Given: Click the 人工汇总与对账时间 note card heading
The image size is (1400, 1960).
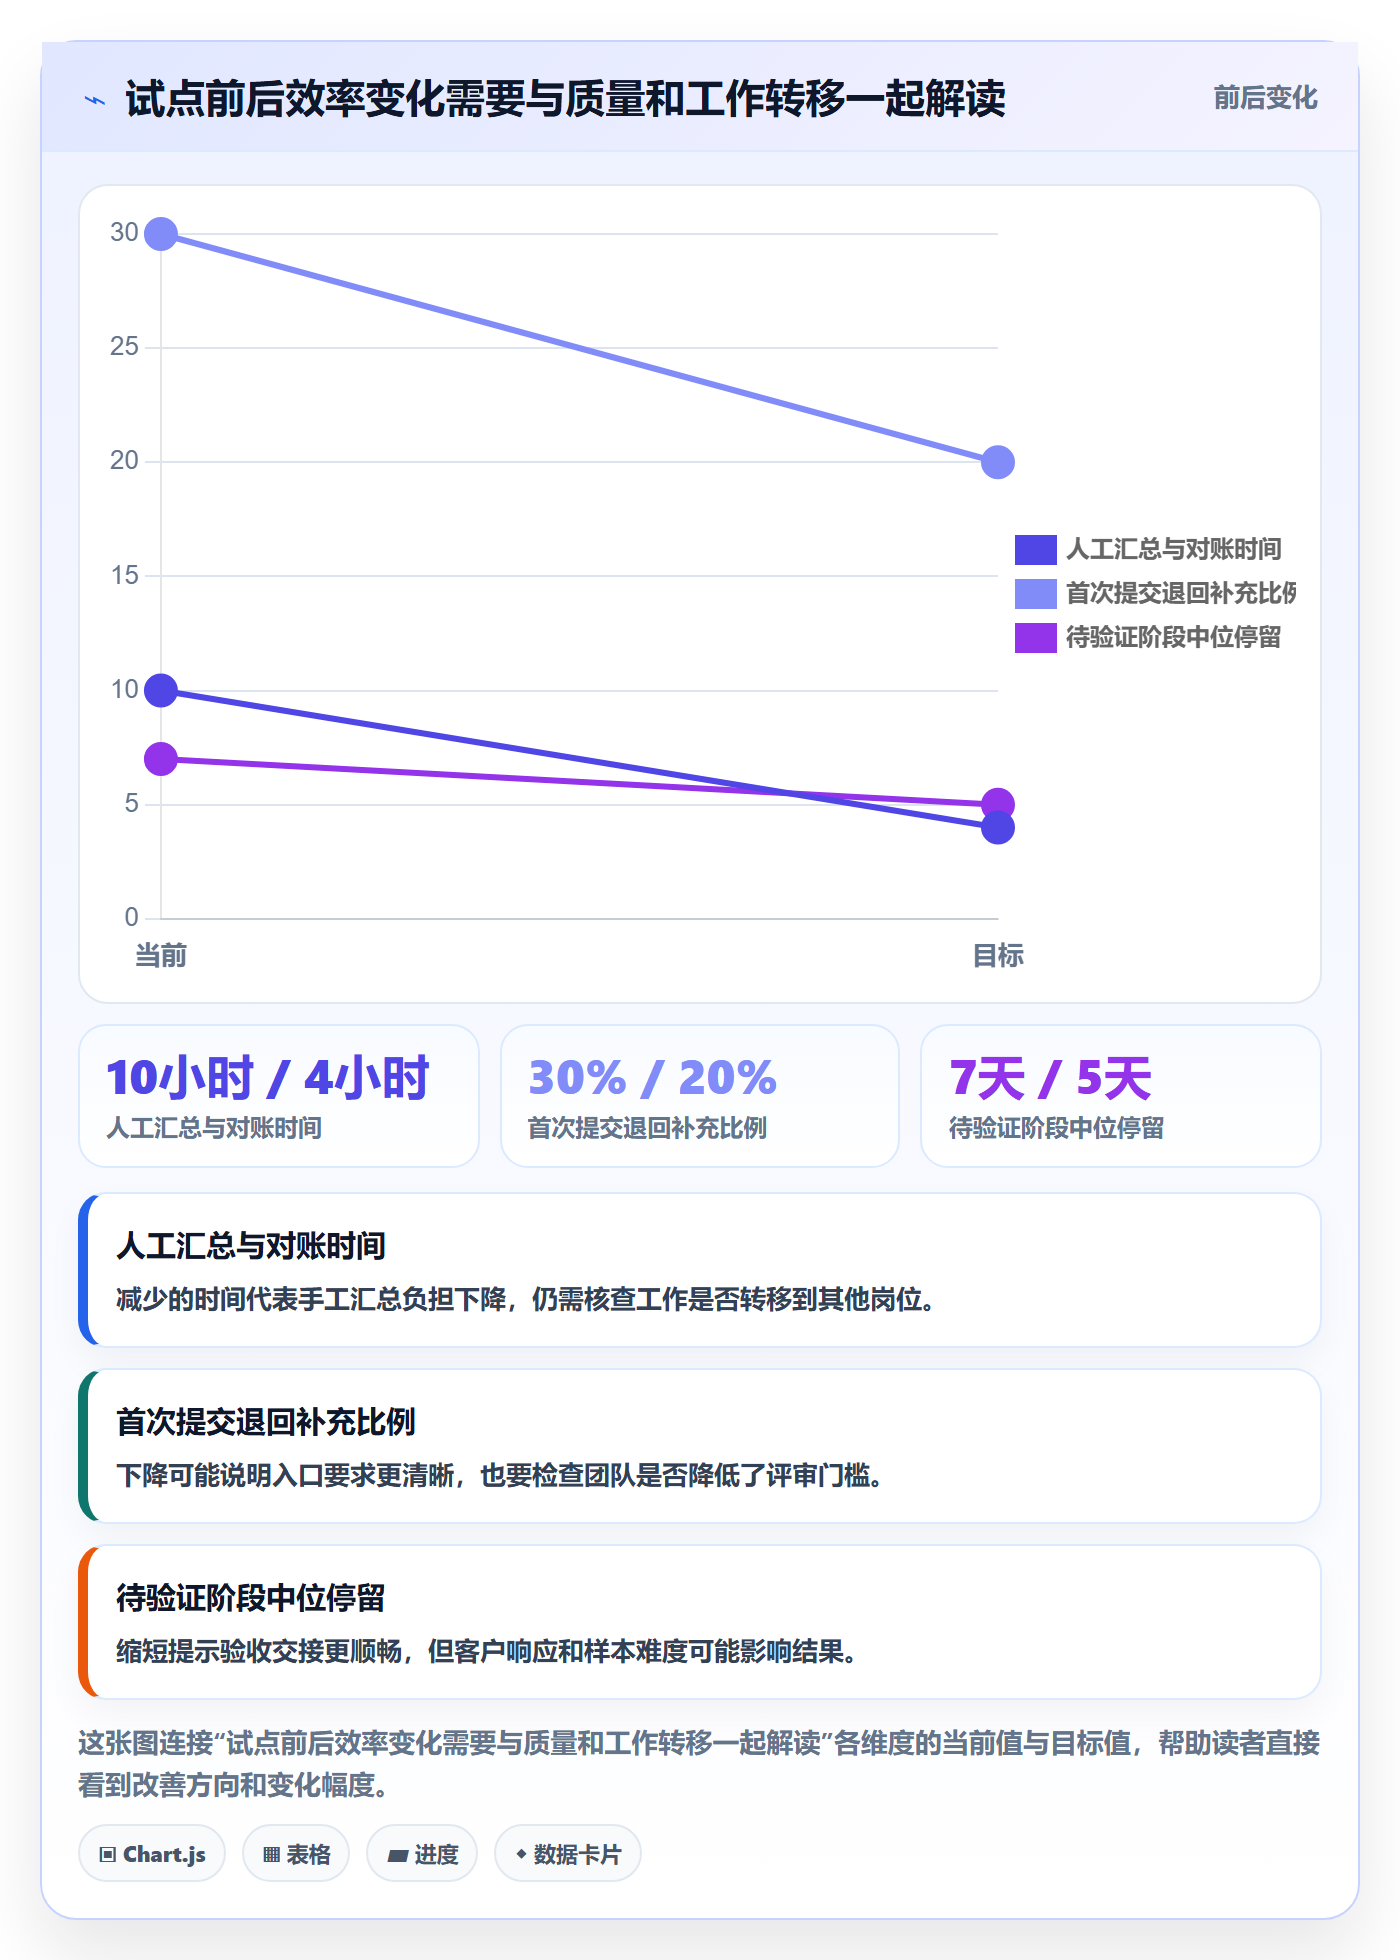Looking at the screenshot, I should (x=251, y=1246).
